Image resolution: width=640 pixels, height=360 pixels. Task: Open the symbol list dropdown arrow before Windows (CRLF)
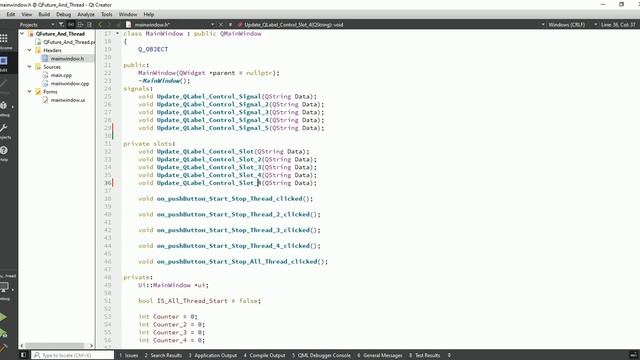pos(542,24)
